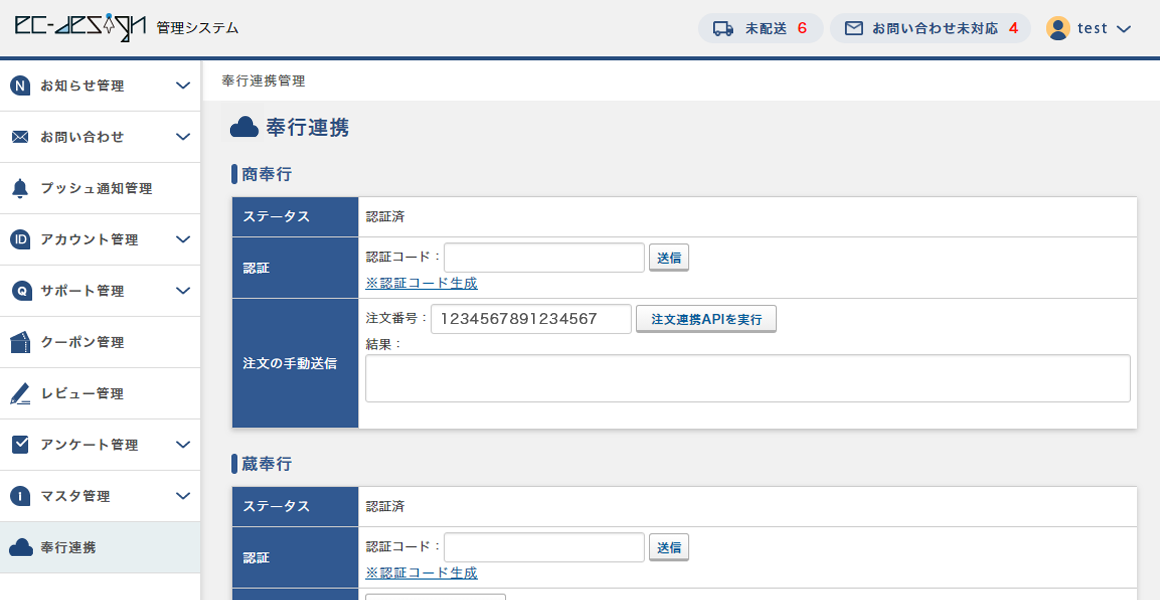The height and width of the screenshot is (600, 1160).
Task: Click the ID icon for アカウント管理
Action: point(20,240)
